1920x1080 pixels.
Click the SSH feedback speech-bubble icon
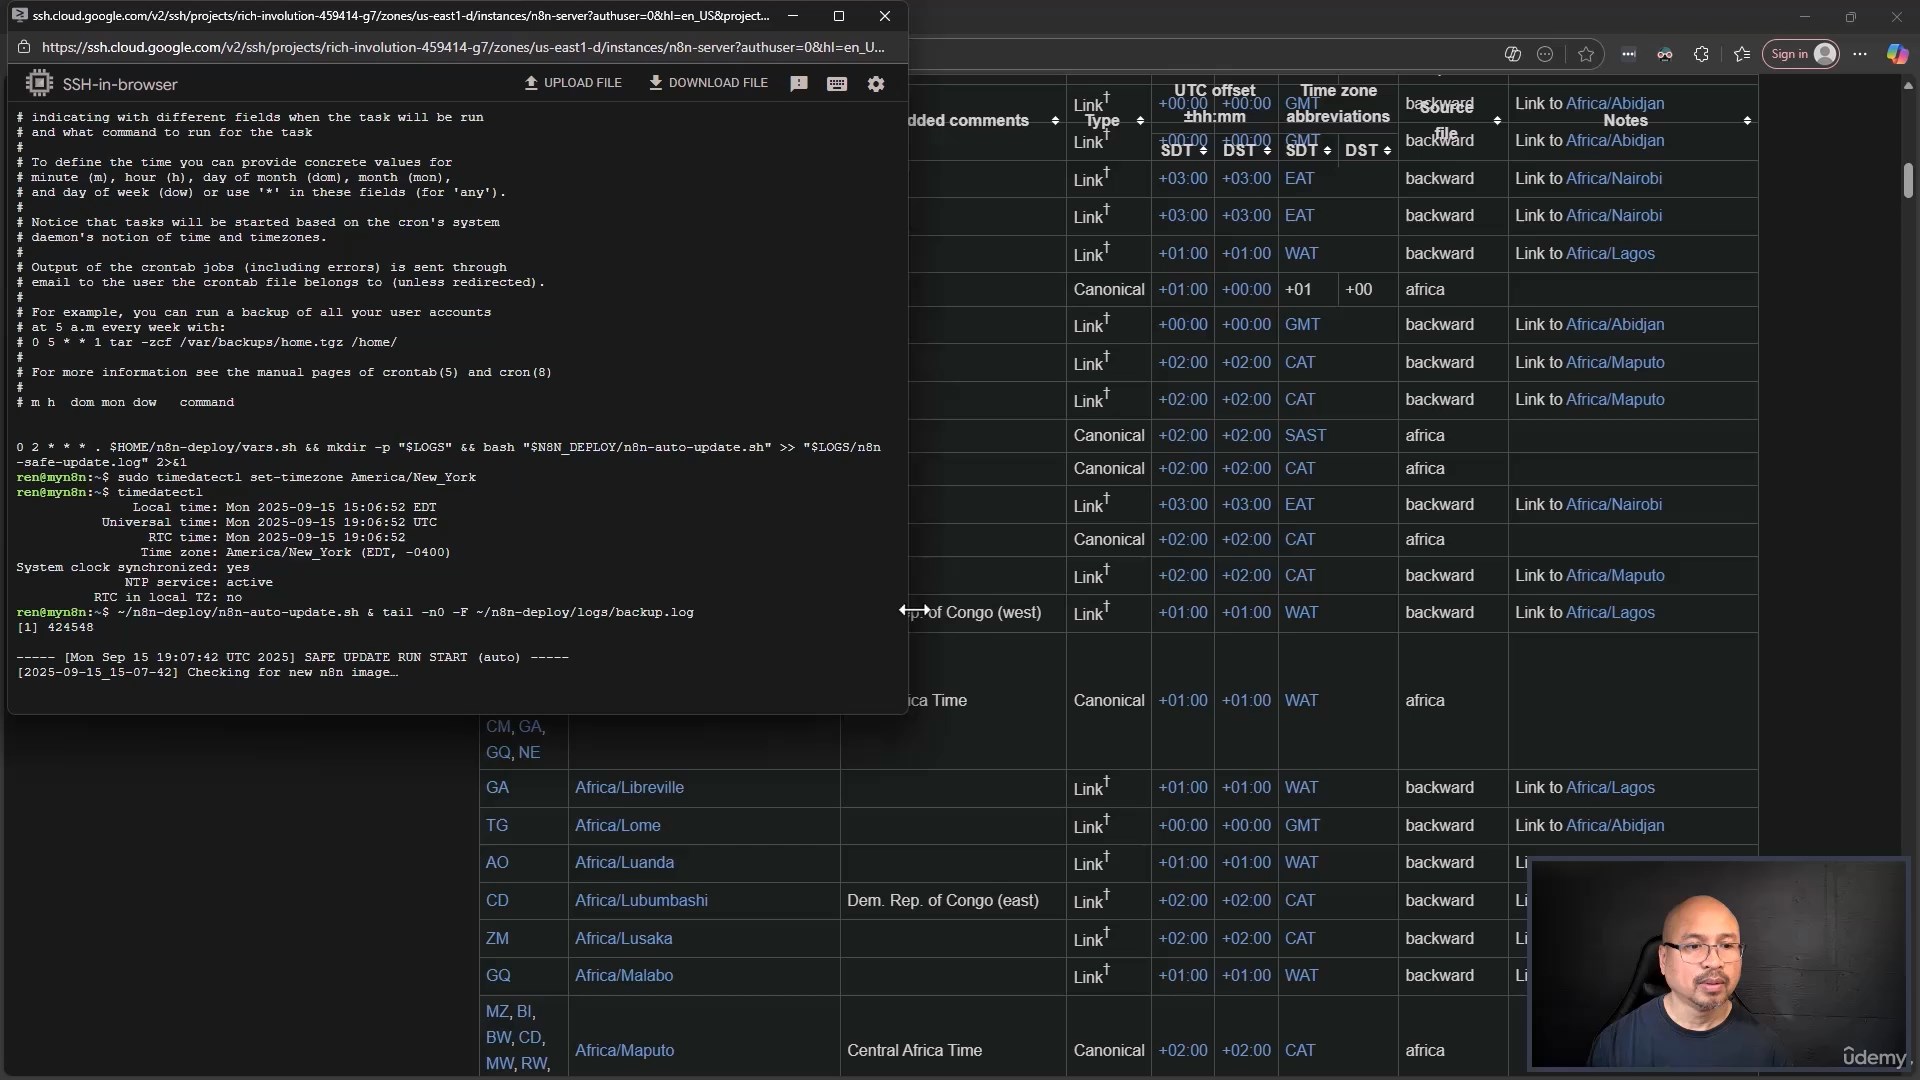click(799, 84)
